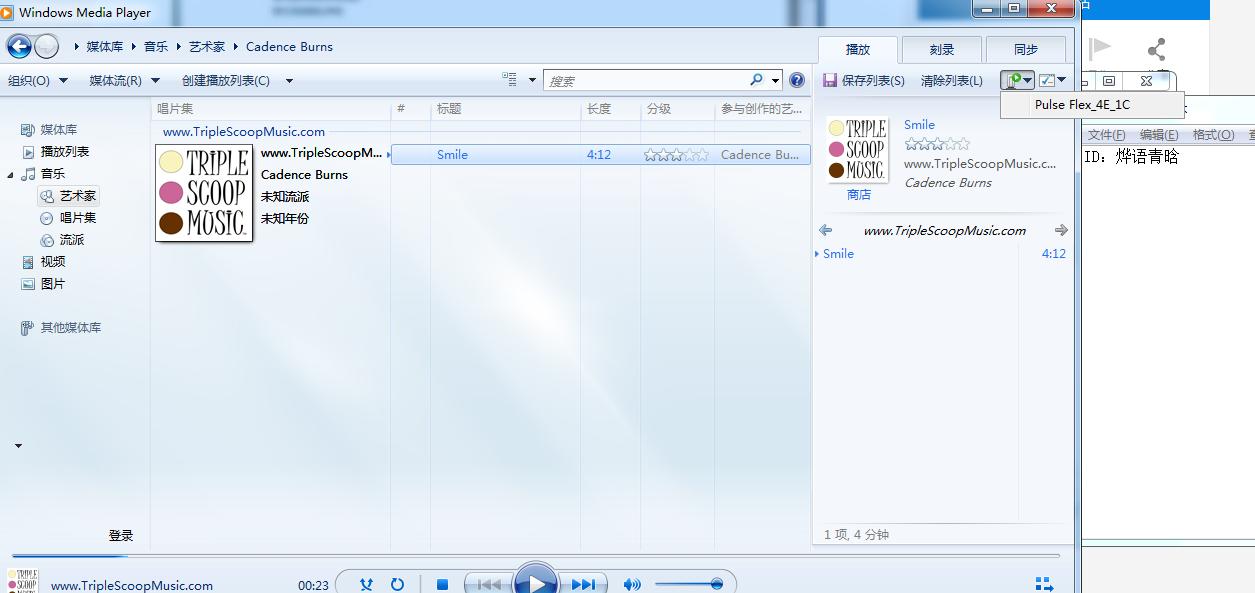Pause playback with the Play button
Viewport: 1255px width, 593px height.
click(537, 581)
